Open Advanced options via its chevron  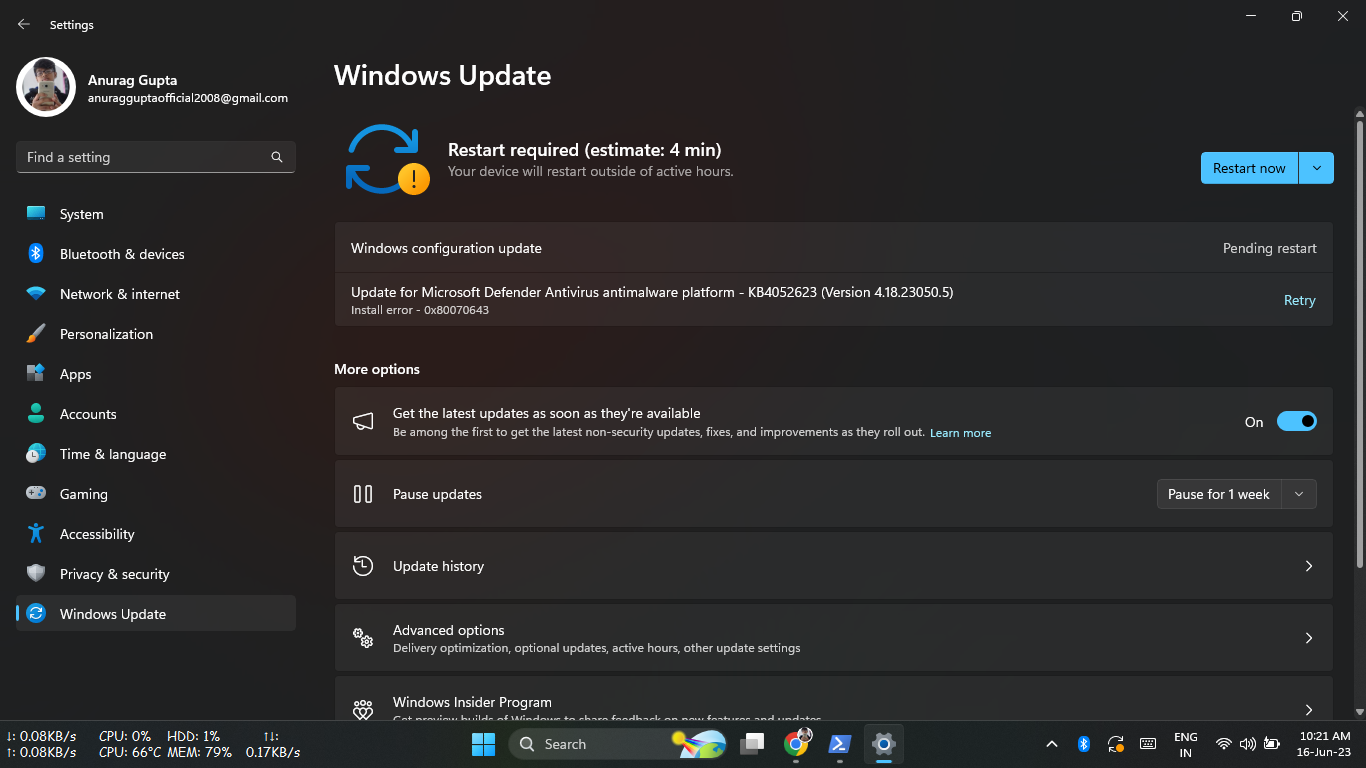[x=1309, y=638]
